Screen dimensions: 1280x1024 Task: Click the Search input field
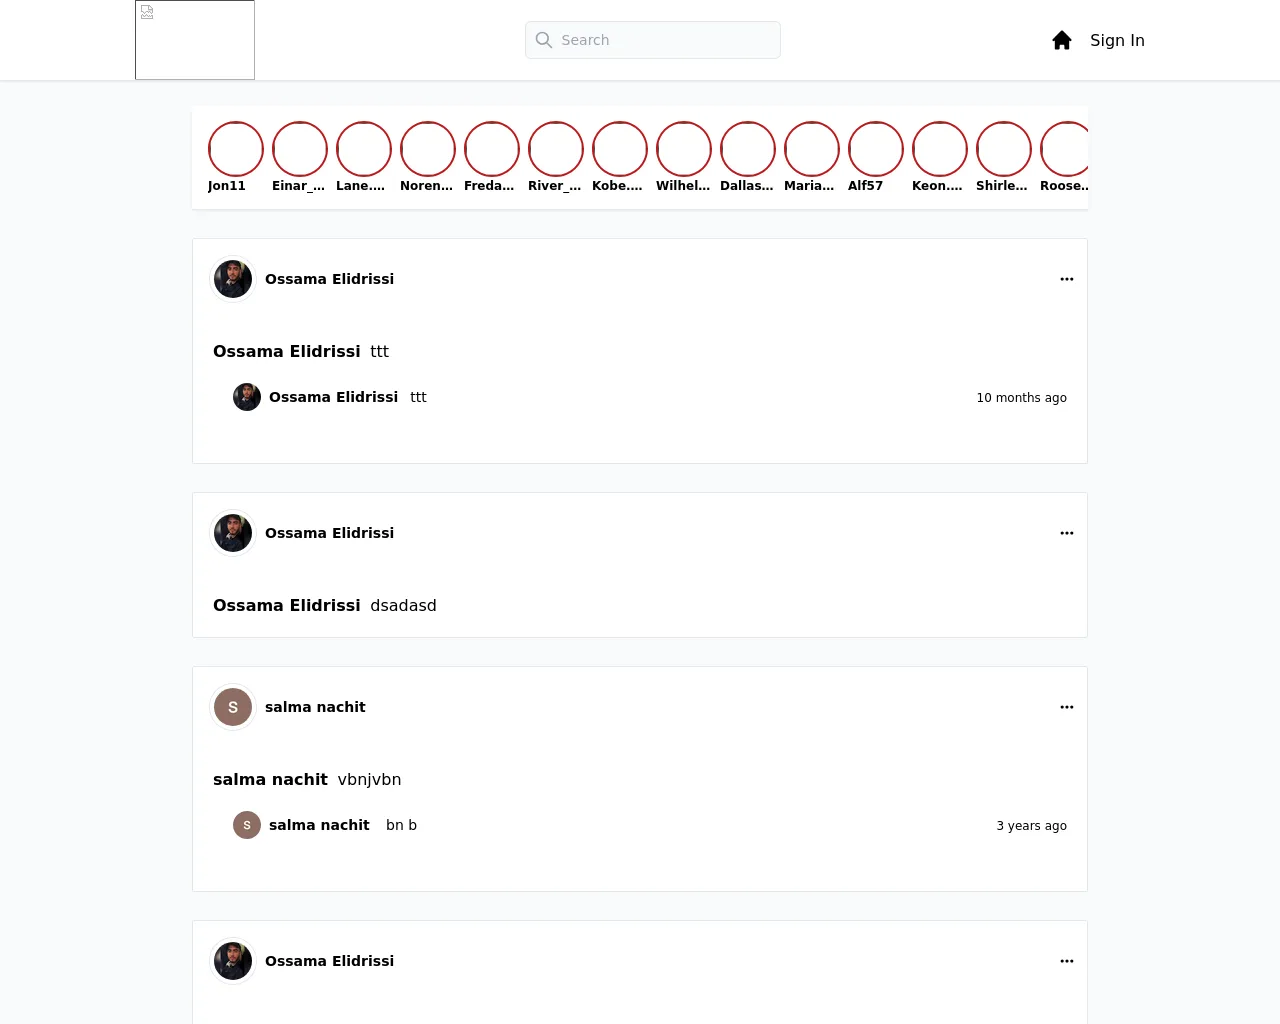(653, 40)
